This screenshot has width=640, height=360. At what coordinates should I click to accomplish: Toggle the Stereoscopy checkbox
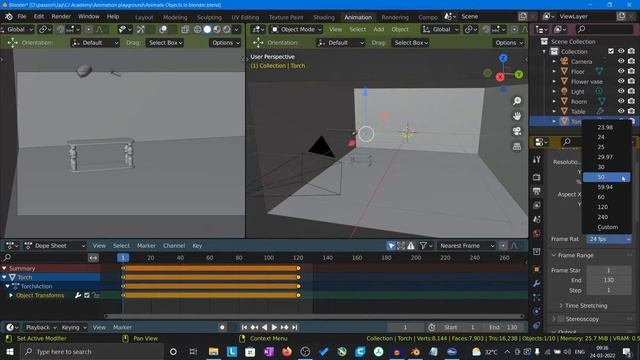tap(561, 319)
